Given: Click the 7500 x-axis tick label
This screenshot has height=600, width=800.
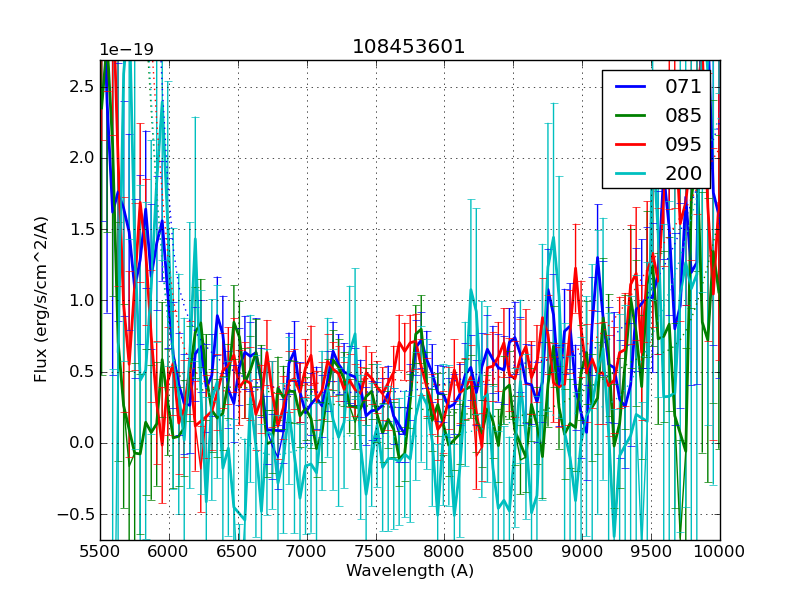Looking at the screenshot, I should pos(376,551).
